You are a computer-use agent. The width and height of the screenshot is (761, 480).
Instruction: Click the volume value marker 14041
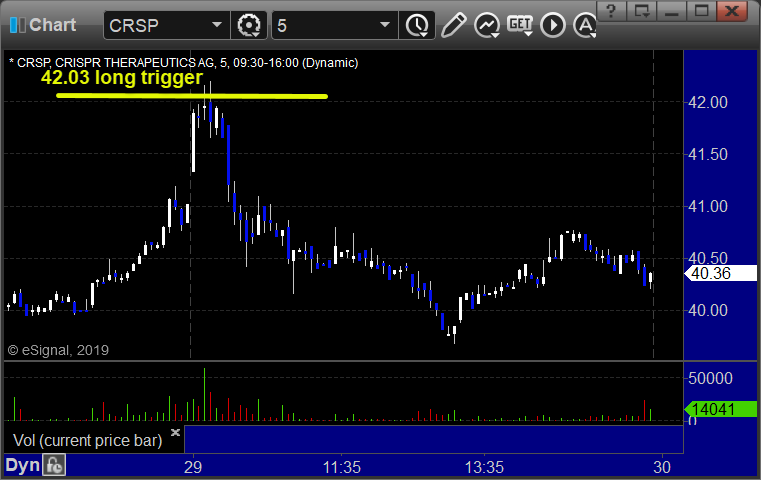[721, 409]
